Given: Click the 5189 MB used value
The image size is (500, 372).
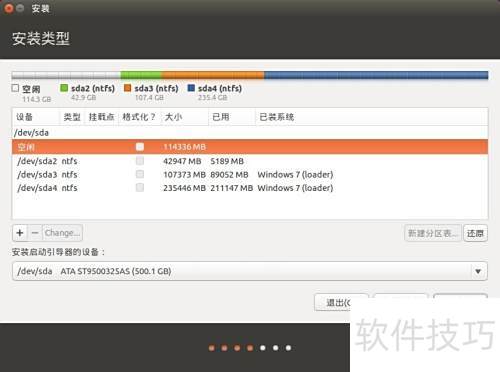Looking at the screenshot, I should click(227, 161).
